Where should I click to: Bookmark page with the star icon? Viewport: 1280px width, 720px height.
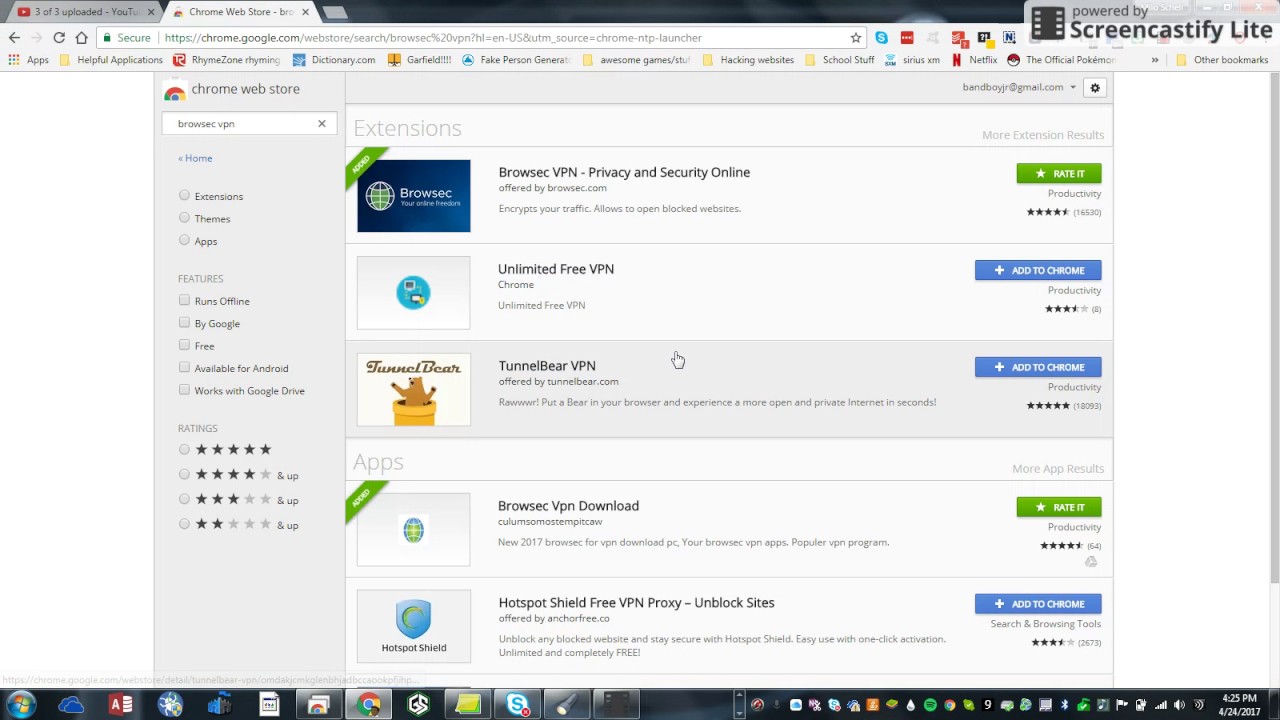pos(856,38)
